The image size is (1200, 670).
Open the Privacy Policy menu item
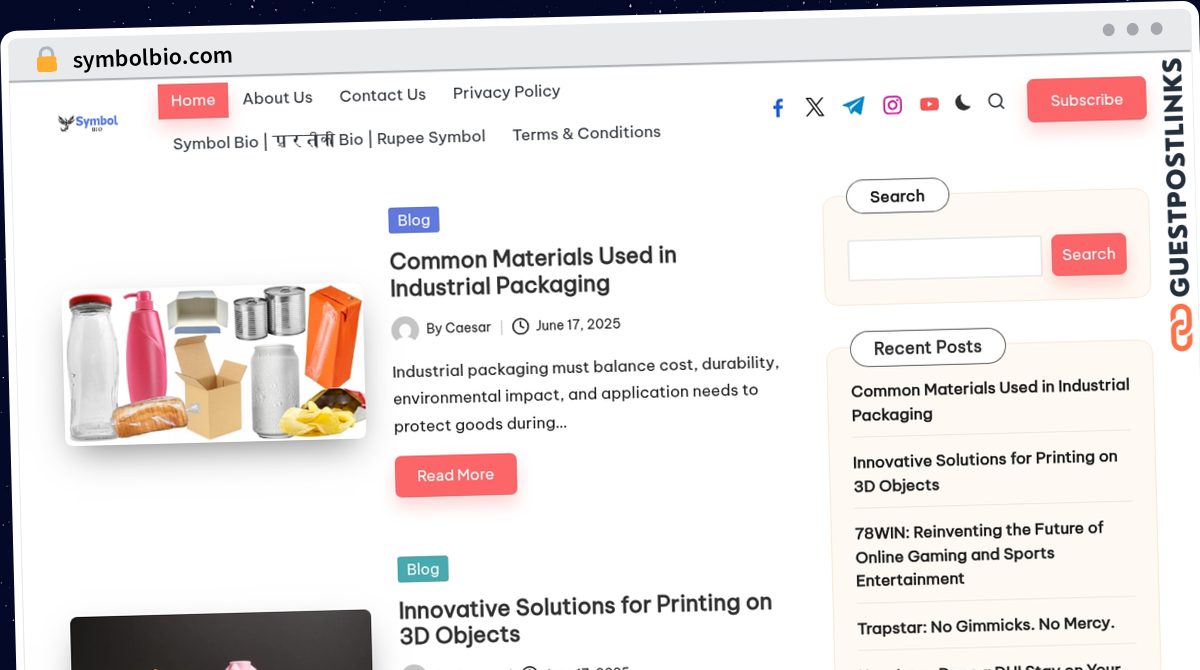coord(506,92)
